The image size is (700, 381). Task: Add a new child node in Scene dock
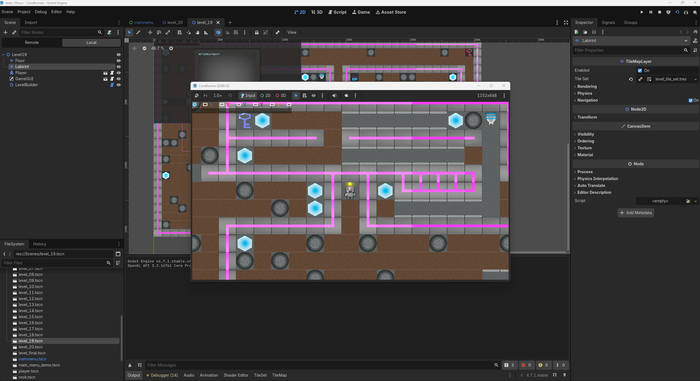(5, 32)
